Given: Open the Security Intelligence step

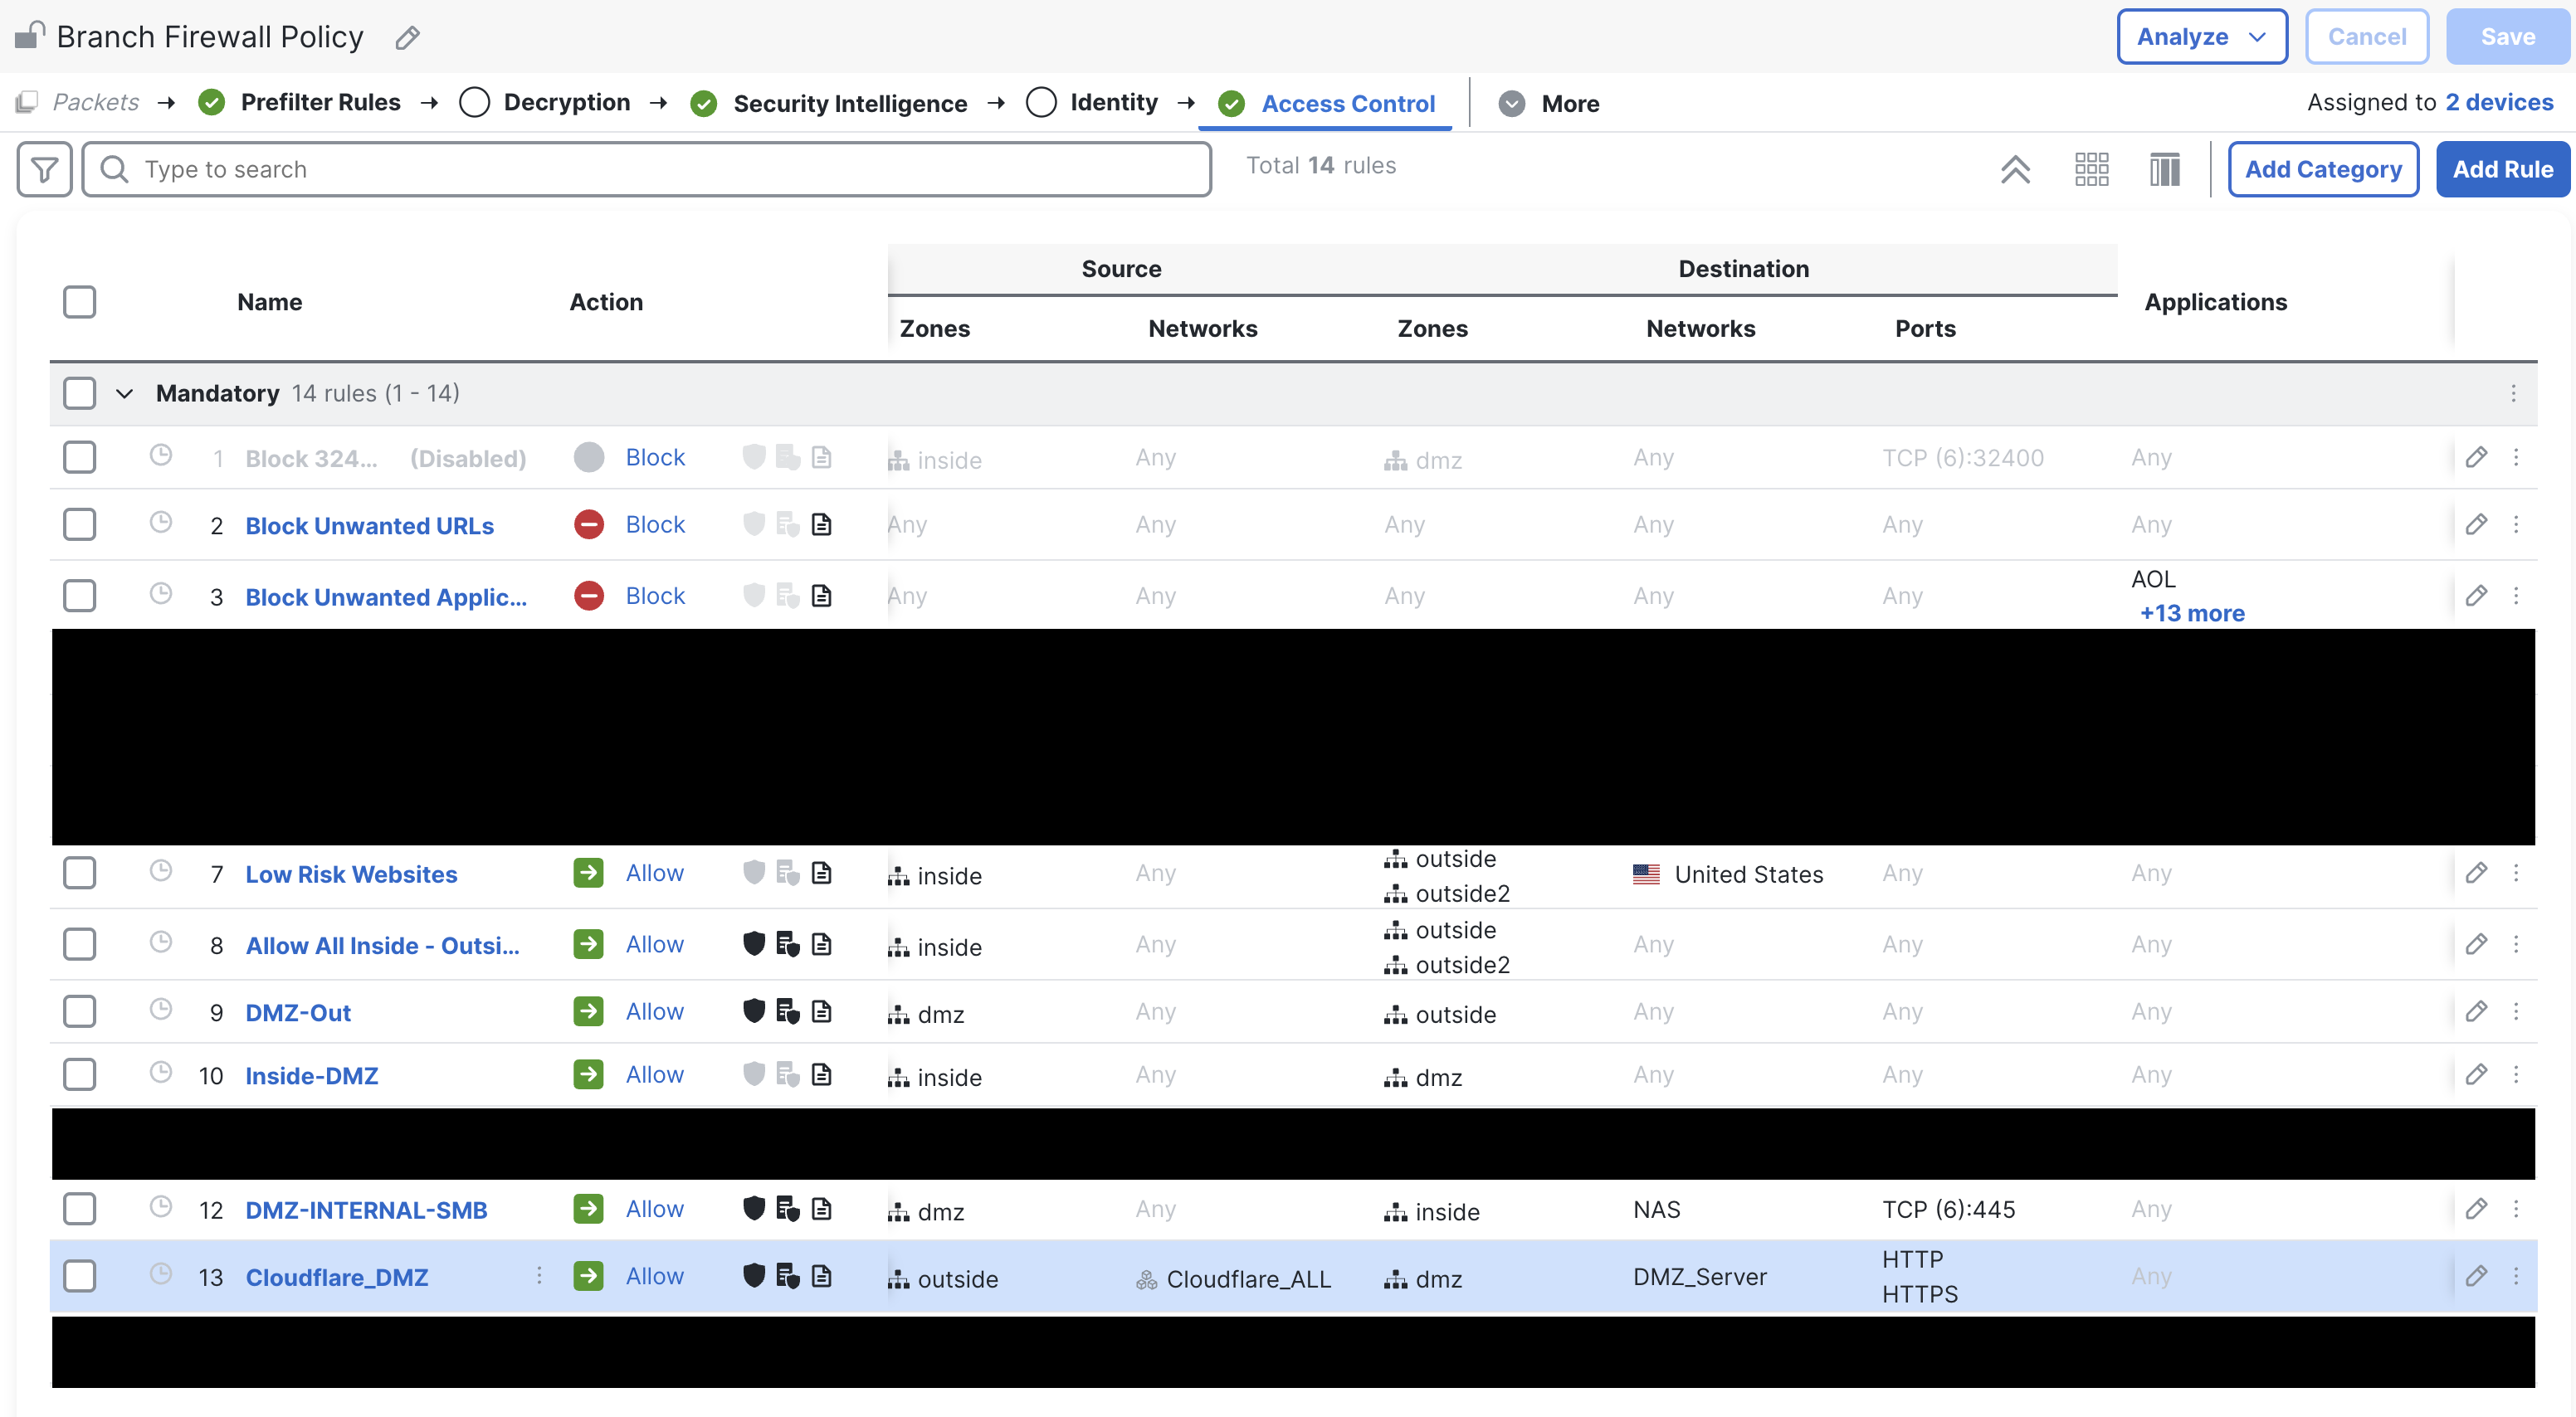Looking at the screenshot, I should click(x=849, y=103).
